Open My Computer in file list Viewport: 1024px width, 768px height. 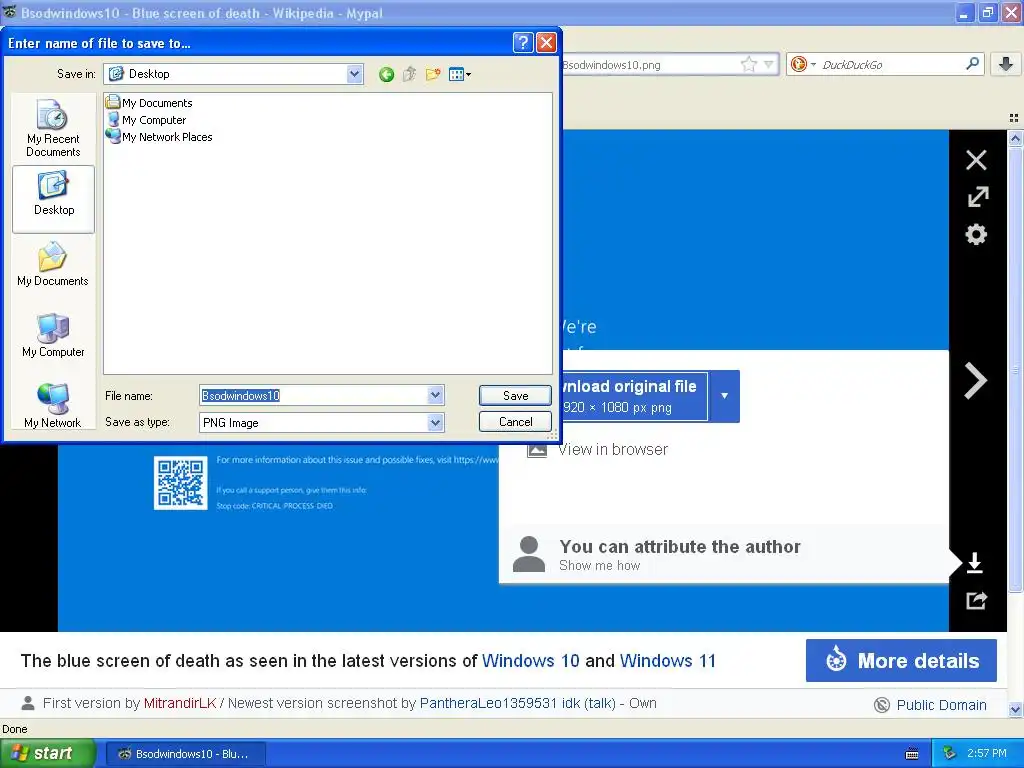click(146, 120)
